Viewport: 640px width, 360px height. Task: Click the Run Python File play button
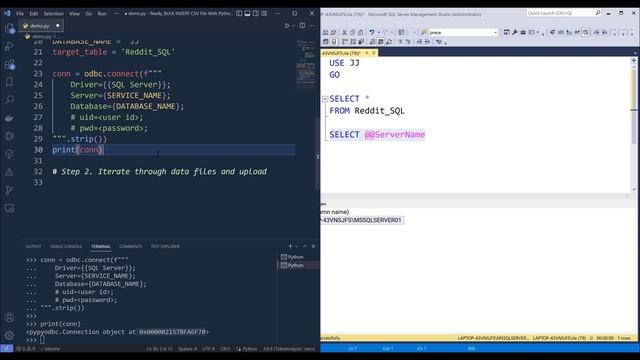(x=287, y=25)
